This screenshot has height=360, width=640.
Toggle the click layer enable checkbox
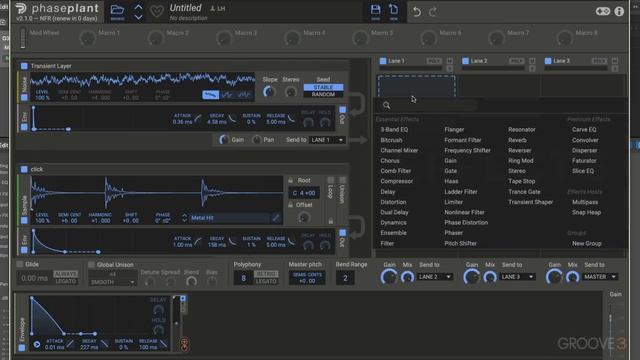24,169
